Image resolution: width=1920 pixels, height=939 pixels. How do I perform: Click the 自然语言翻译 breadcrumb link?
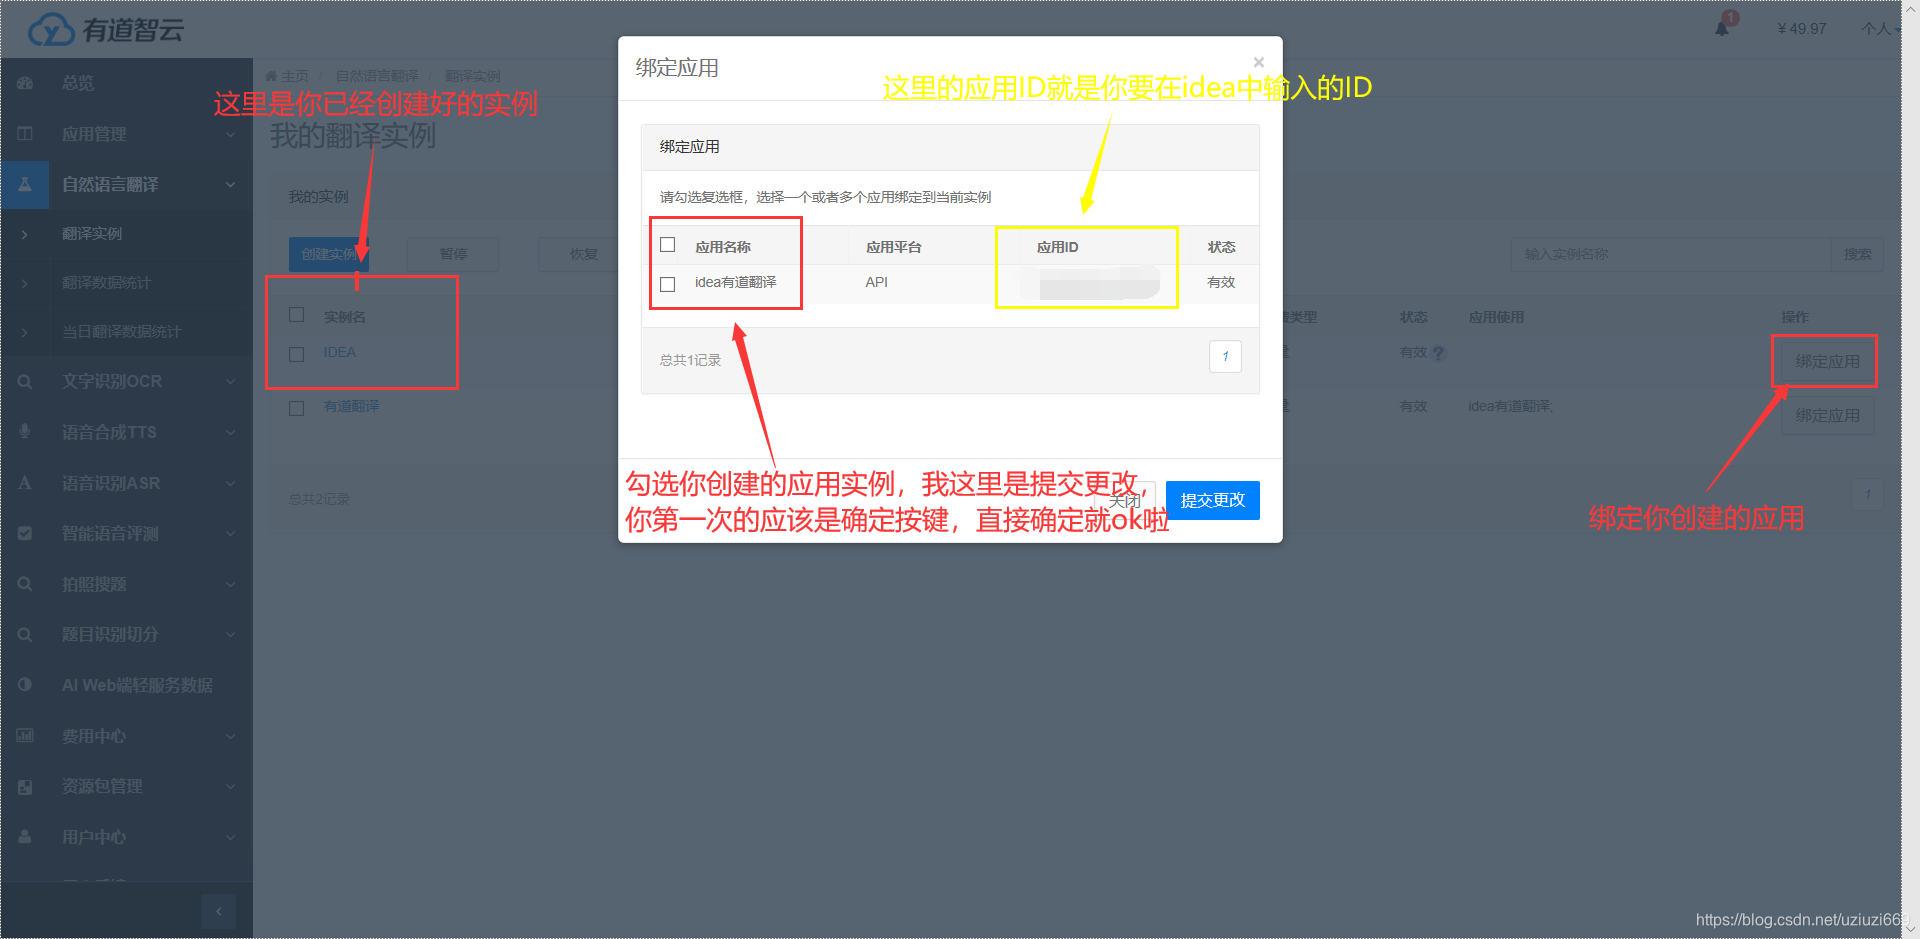(377, 76)
